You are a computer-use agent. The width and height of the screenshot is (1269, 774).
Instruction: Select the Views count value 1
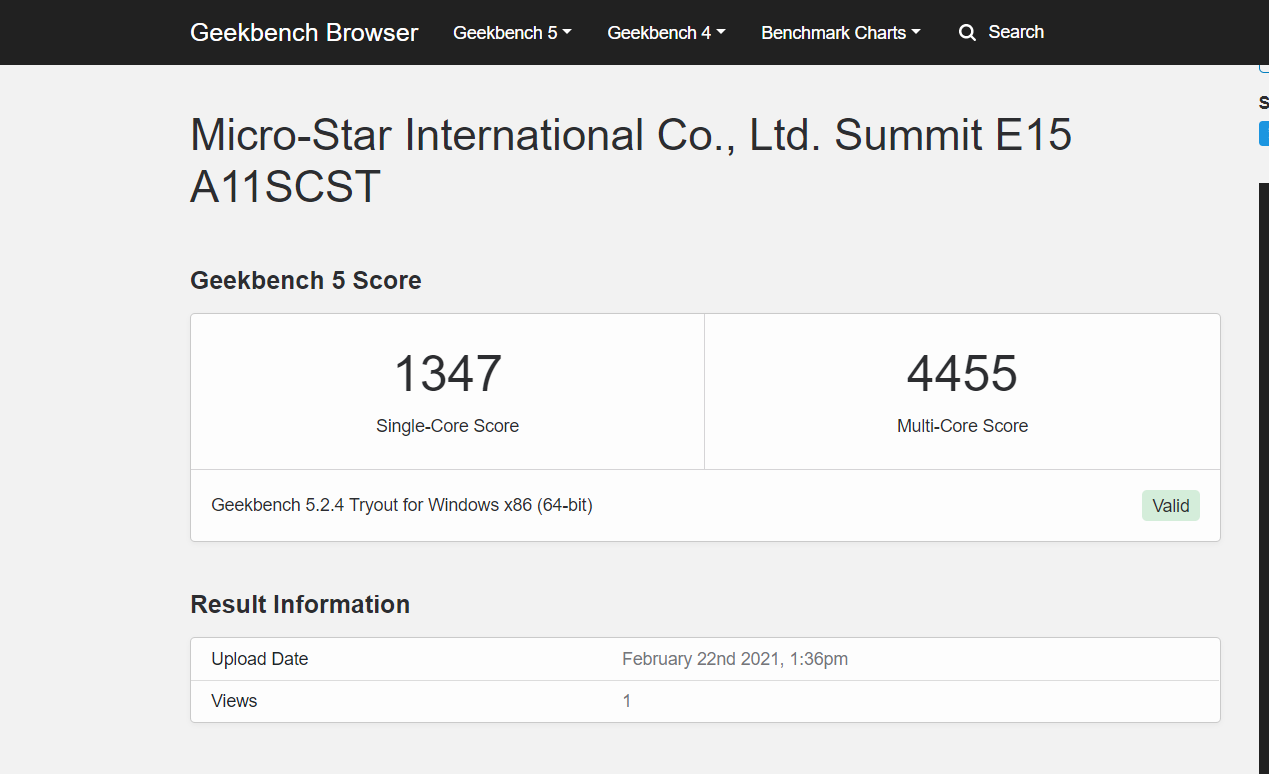(x=627, y=701)
